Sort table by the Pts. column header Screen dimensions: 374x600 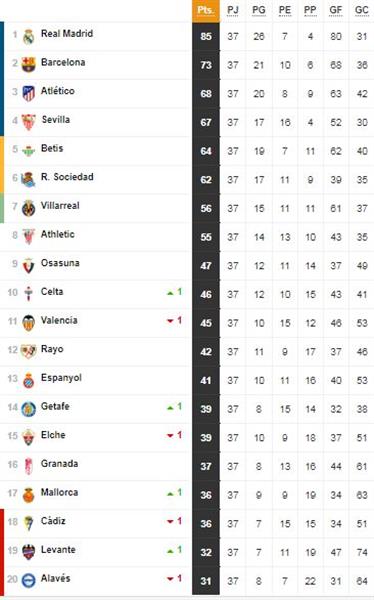[206, 11]
